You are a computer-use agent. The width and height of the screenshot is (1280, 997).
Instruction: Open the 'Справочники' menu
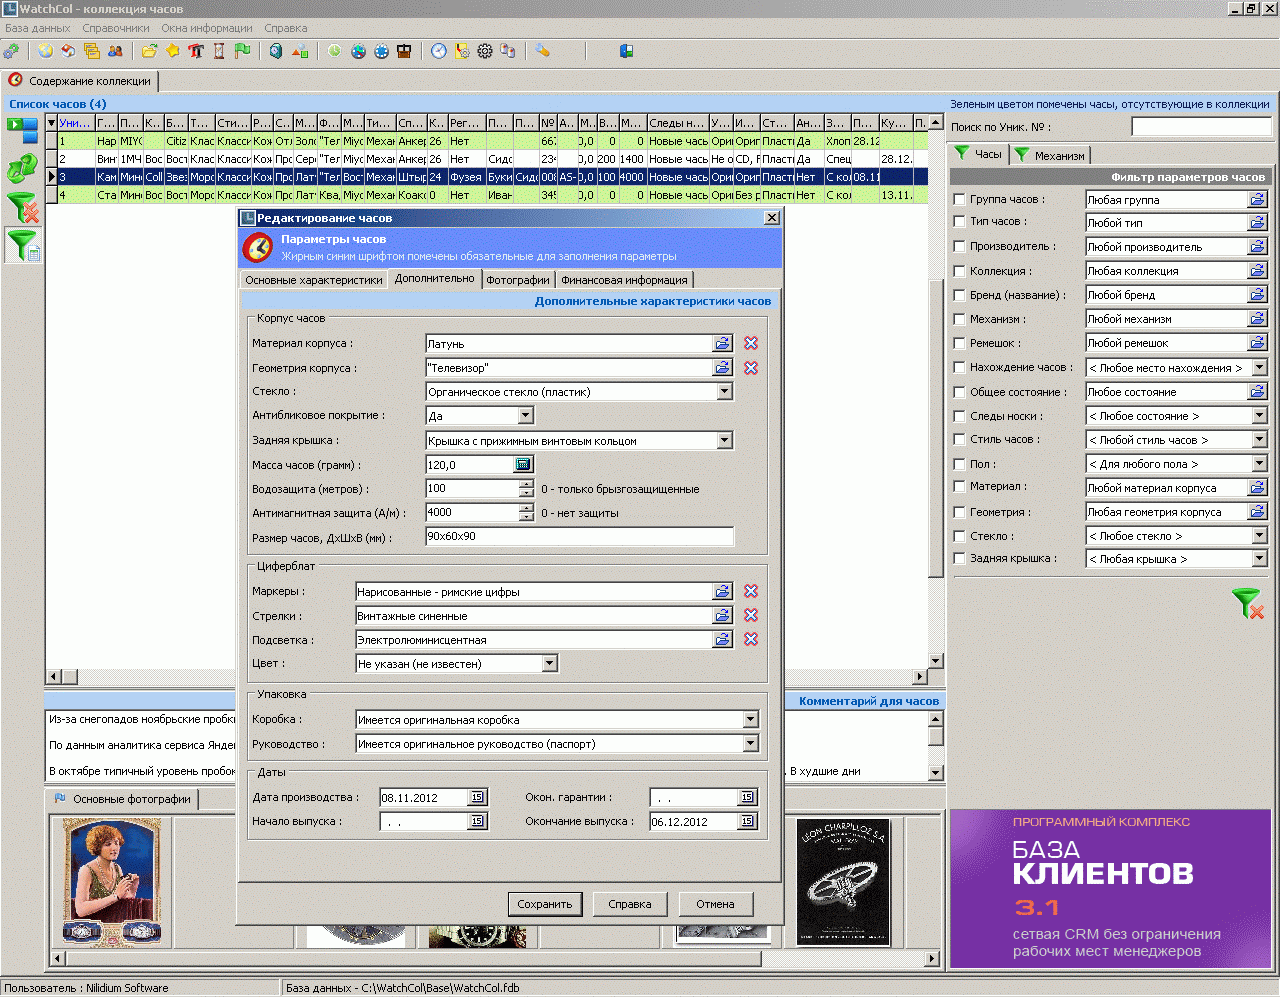pos(116,28)
